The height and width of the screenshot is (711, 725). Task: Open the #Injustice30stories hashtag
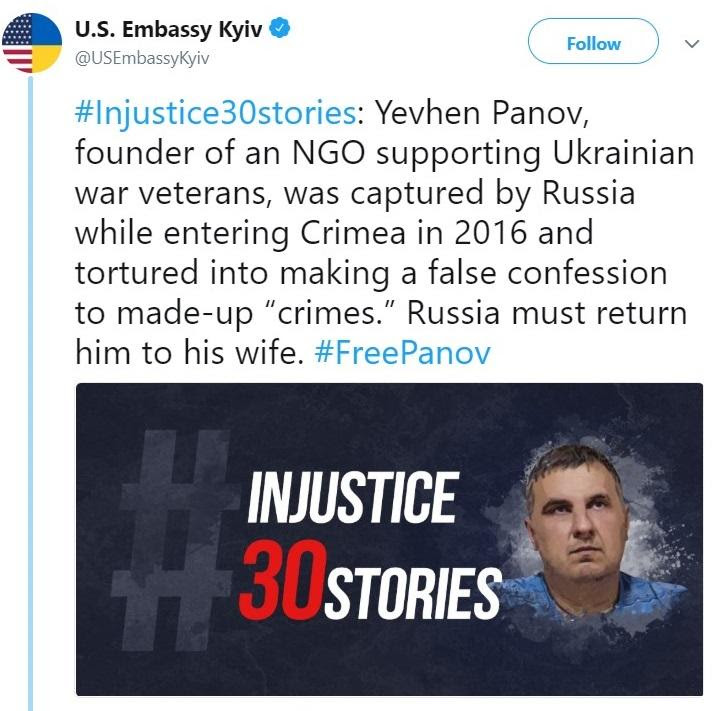(215, 113)
